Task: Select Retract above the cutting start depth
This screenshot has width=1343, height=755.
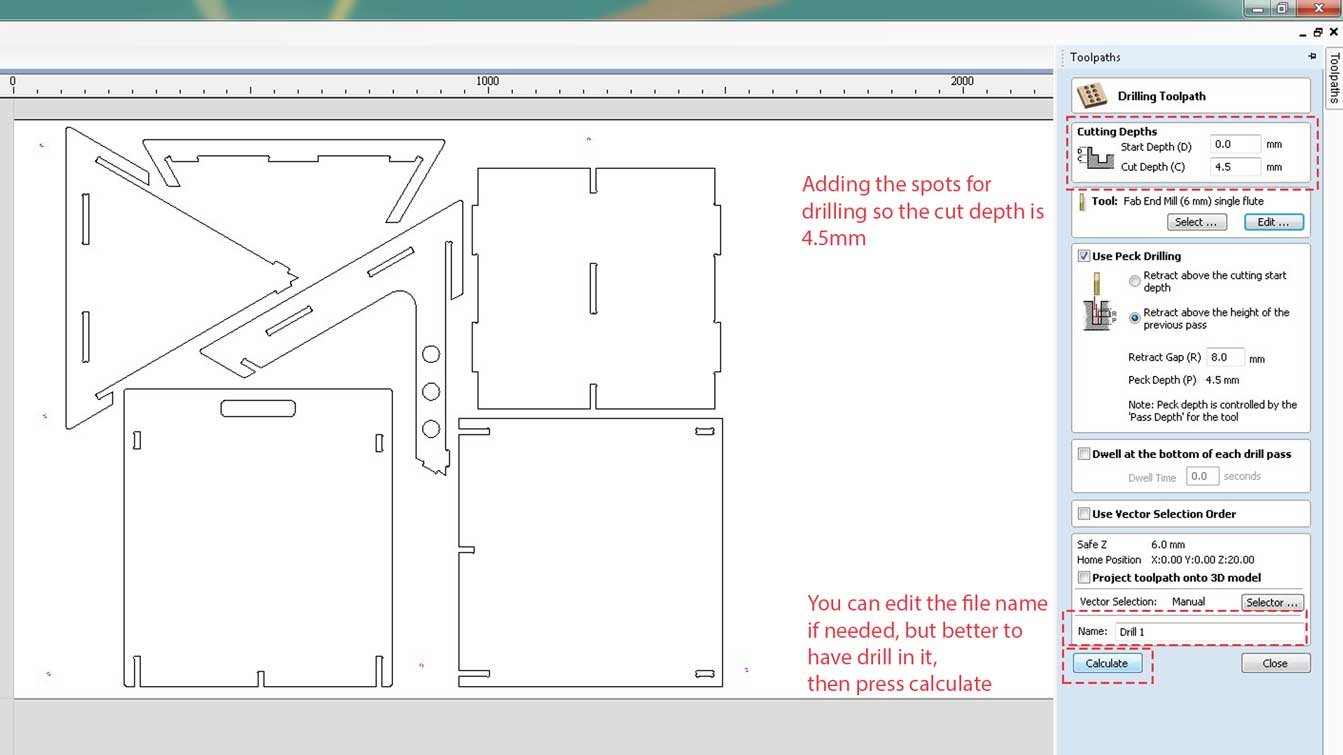Action: click(1134, 281)
